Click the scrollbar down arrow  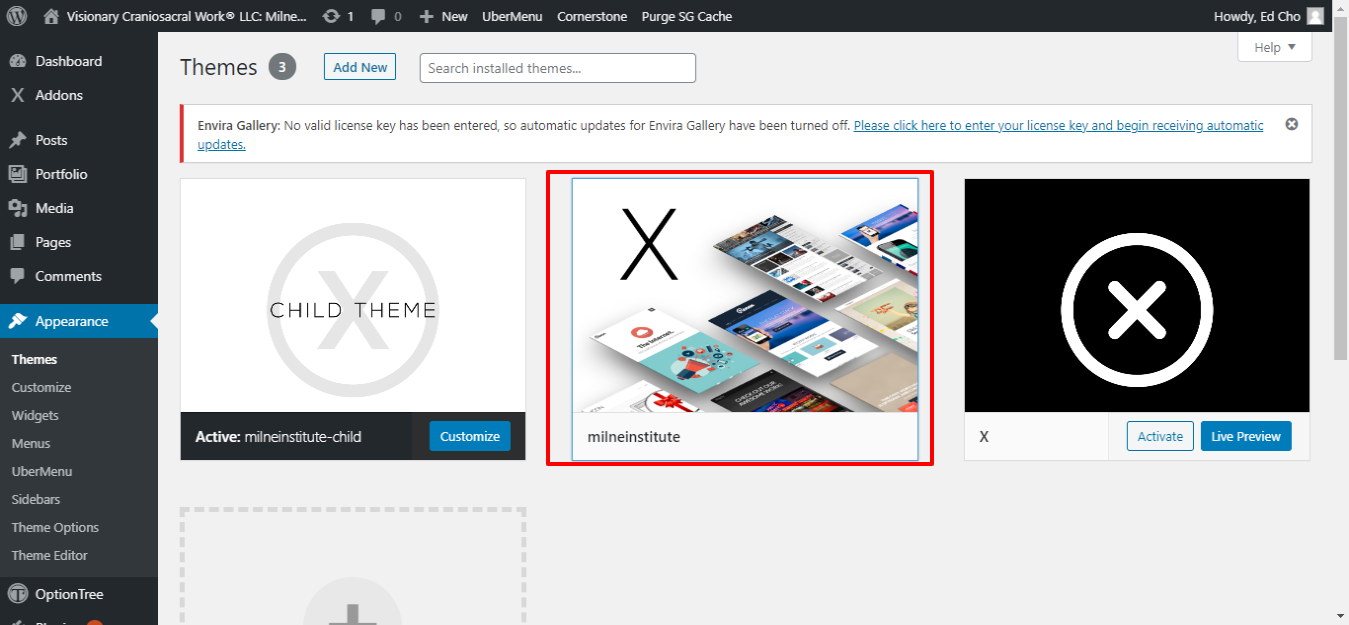1340,616
